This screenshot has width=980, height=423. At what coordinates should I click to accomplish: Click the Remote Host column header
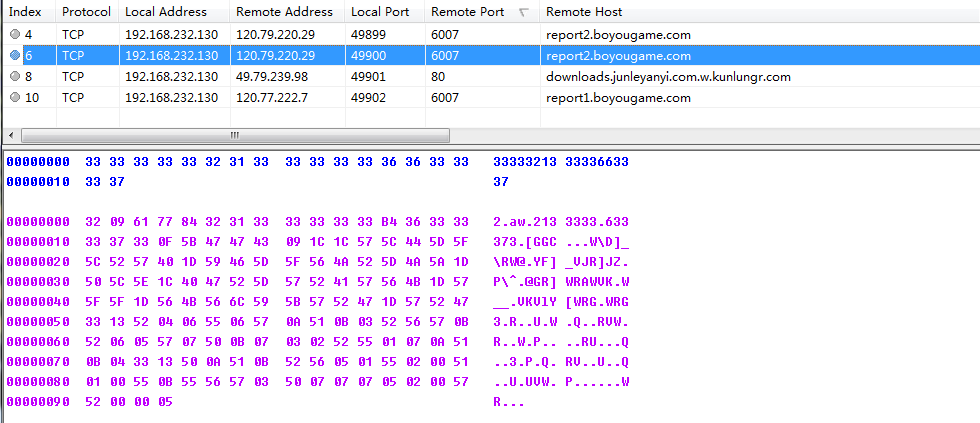[x=760, y=11]
